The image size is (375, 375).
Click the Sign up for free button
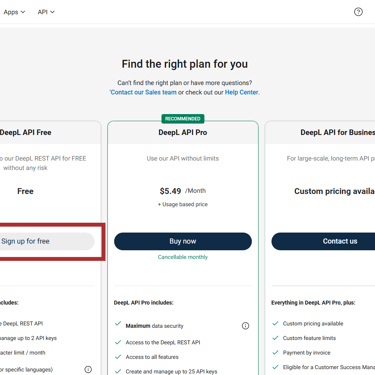[47, 241]
